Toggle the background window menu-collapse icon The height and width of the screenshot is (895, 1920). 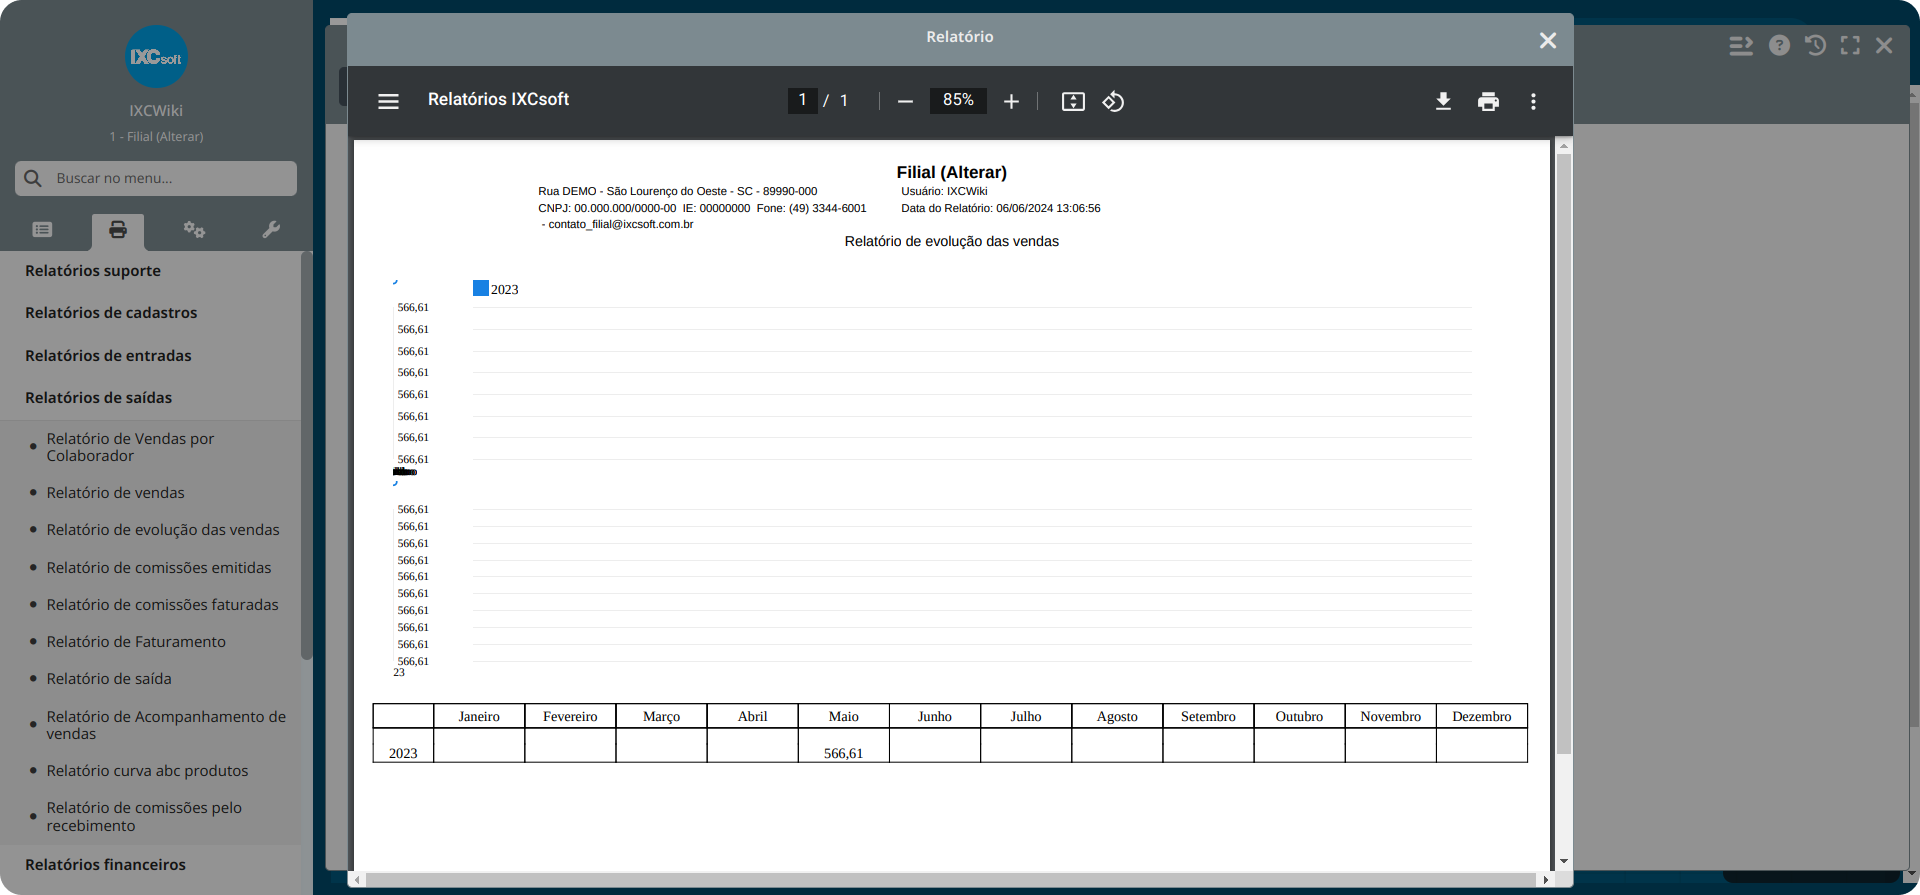(x=1741, y=46)
